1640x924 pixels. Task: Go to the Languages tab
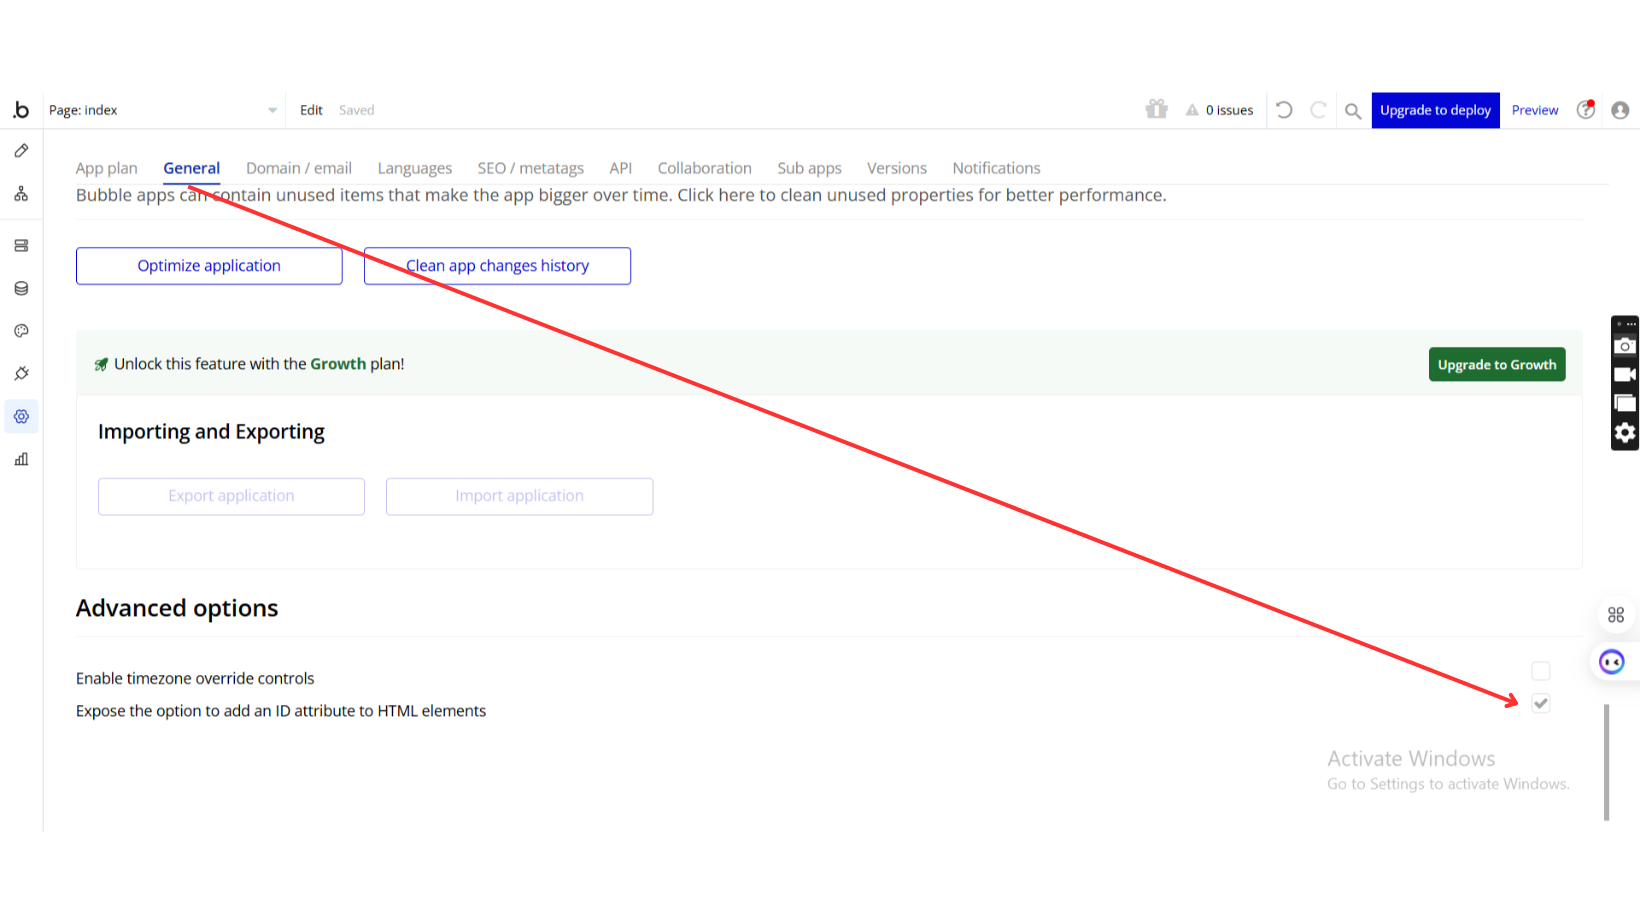(x=415, y=168)
